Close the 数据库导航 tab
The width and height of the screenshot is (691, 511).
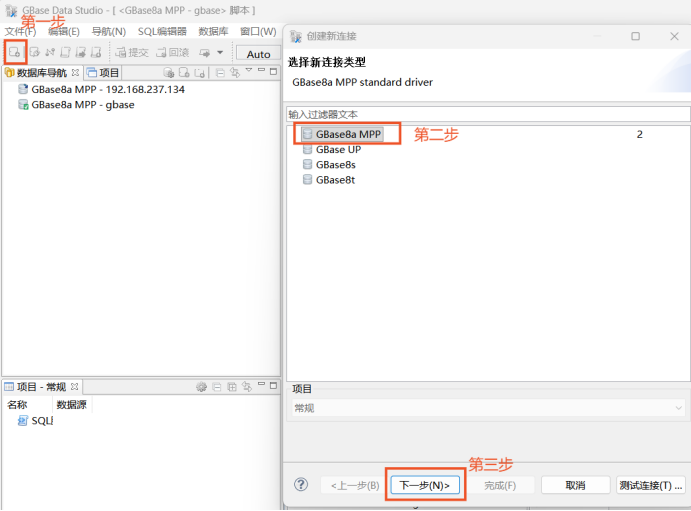click(75, 72)
